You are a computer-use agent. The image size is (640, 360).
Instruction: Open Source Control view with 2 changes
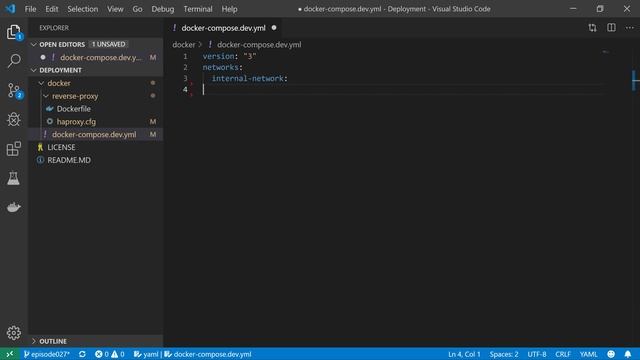14,91
